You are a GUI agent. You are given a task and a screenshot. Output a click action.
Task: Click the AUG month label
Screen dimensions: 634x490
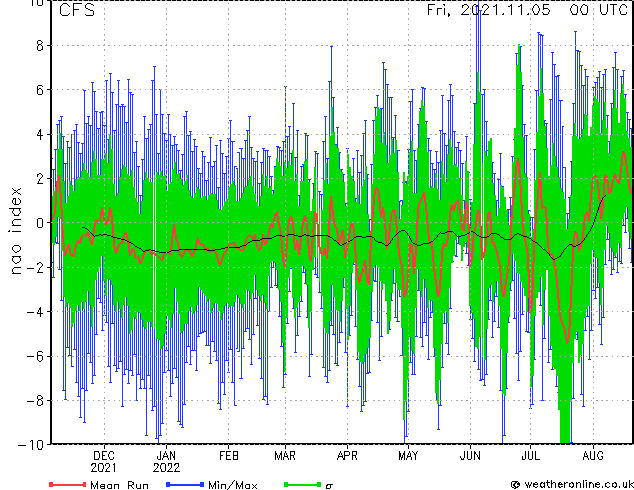point(593,456)
